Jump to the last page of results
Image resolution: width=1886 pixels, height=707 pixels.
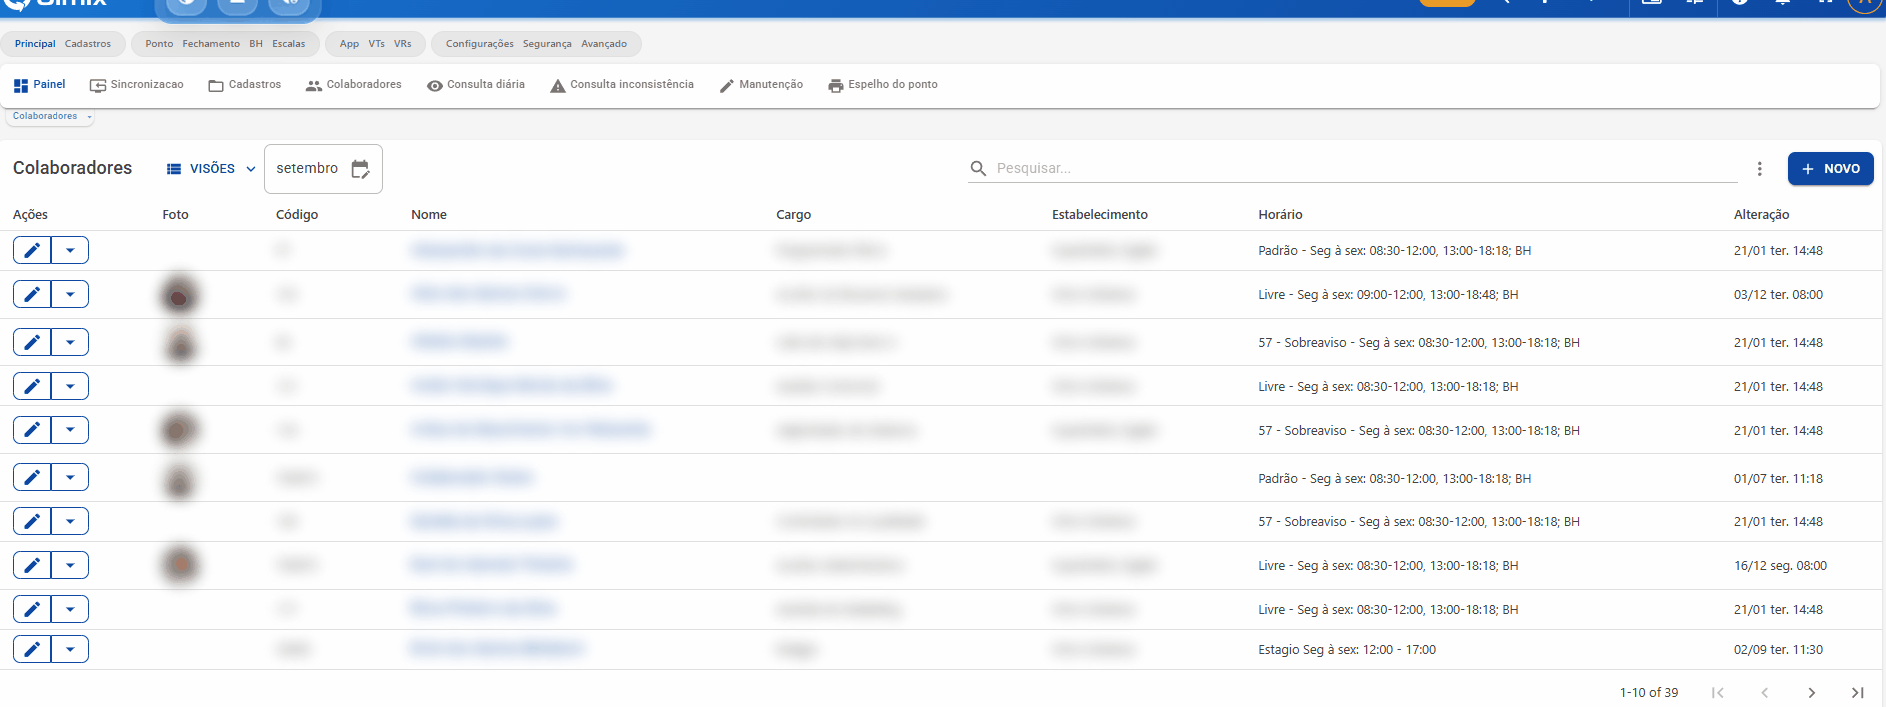tap(1858, 692)
